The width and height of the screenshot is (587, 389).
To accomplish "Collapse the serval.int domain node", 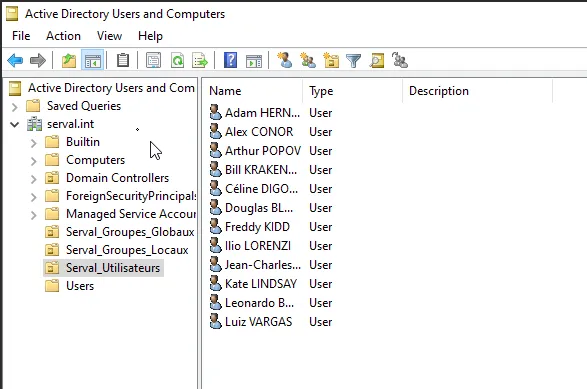I will (x=15, y=124).
